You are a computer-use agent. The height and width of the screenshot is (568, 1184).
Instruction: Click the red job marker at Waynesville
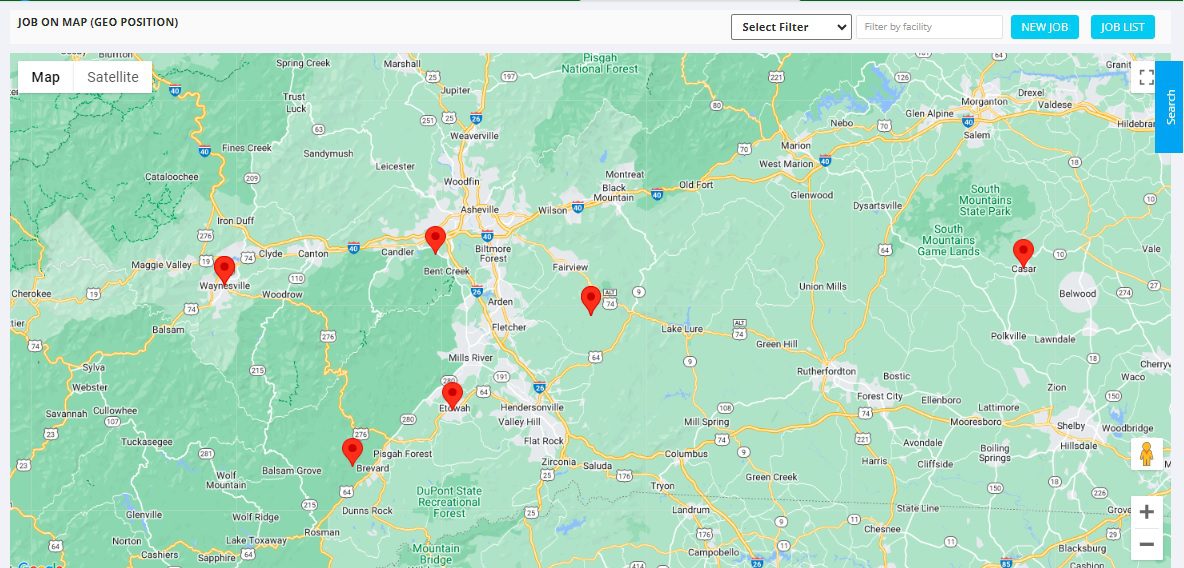224,269
